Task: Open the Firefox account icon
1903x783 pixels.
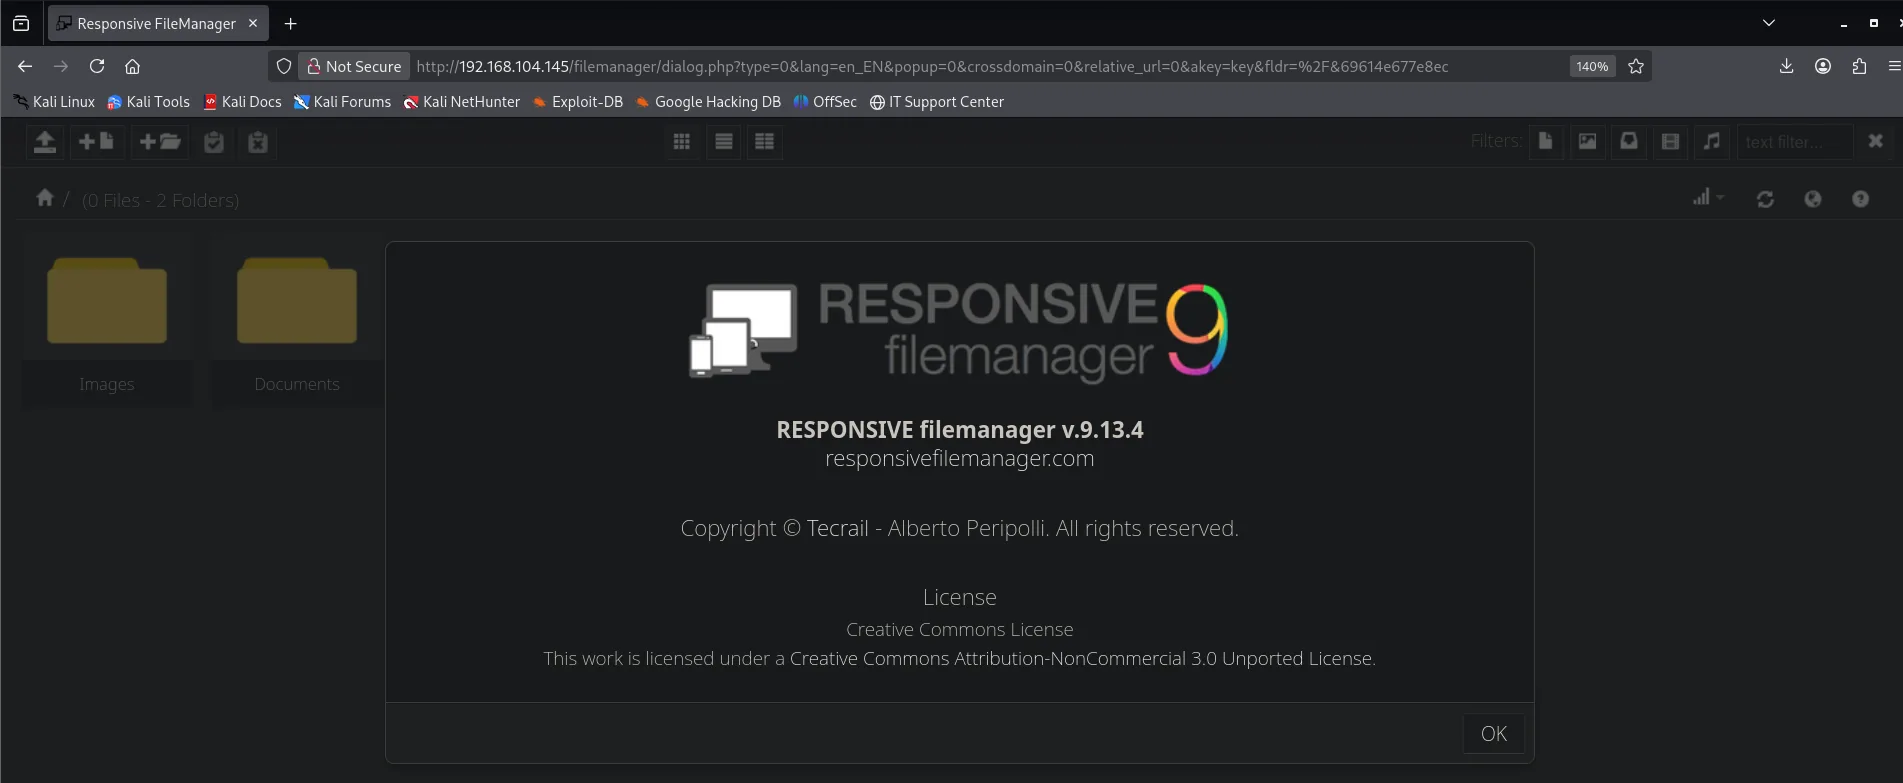Action: (x=1823, y=66)
